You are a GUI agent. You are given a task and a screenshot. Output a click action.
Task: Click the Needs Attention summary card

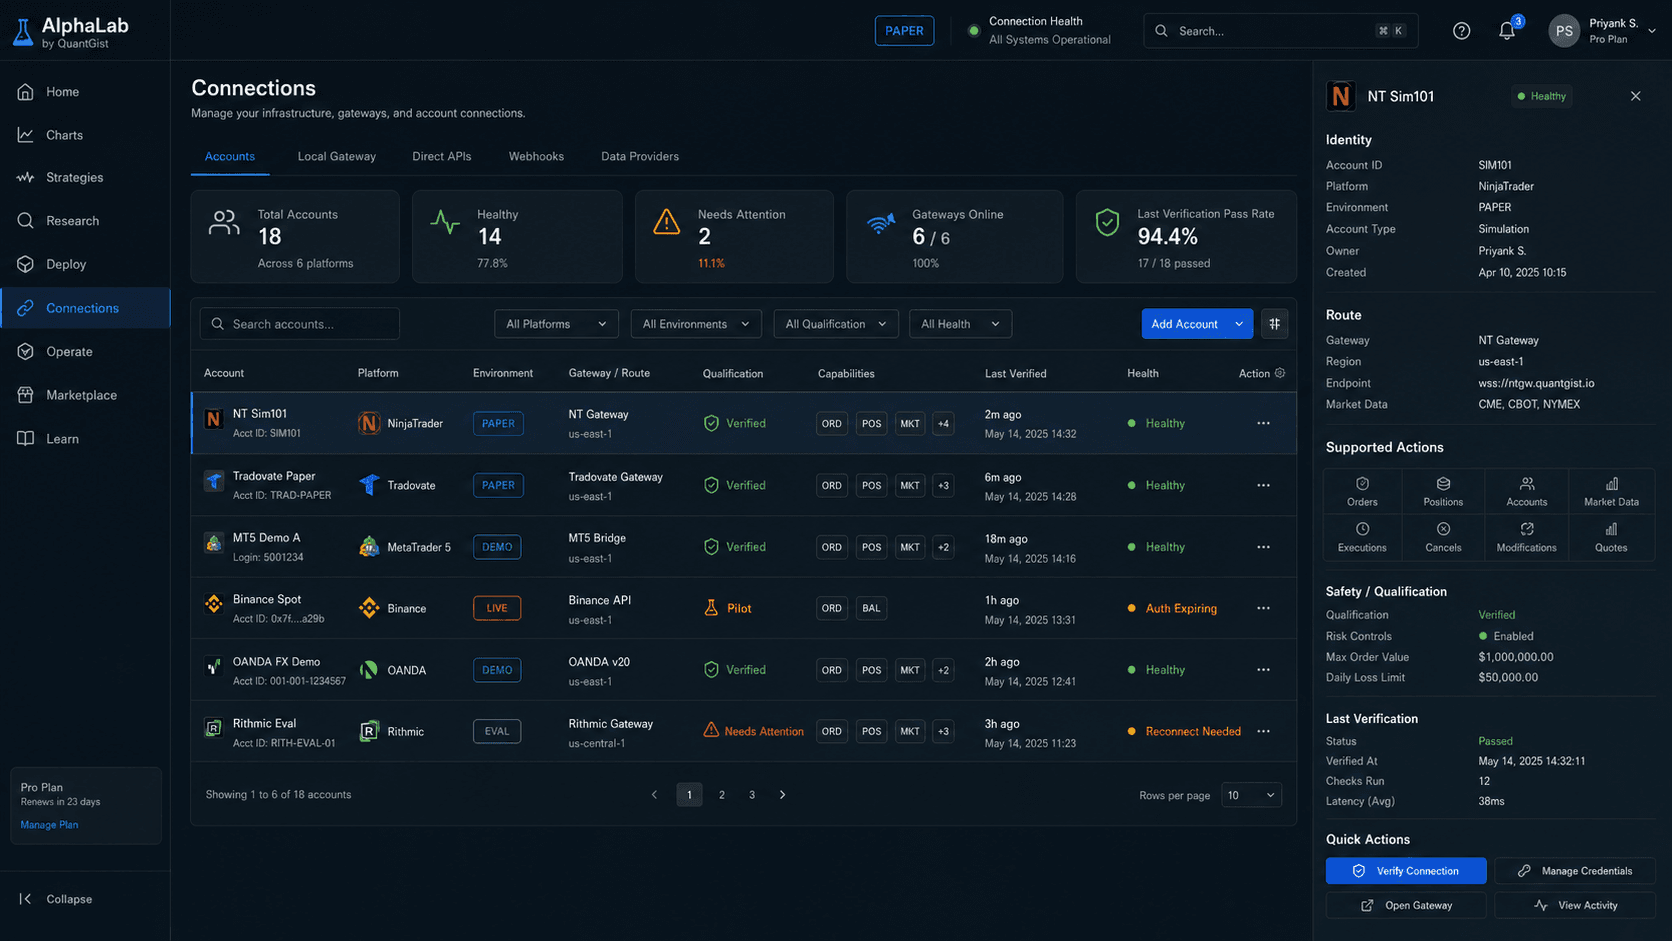(734, 237)
